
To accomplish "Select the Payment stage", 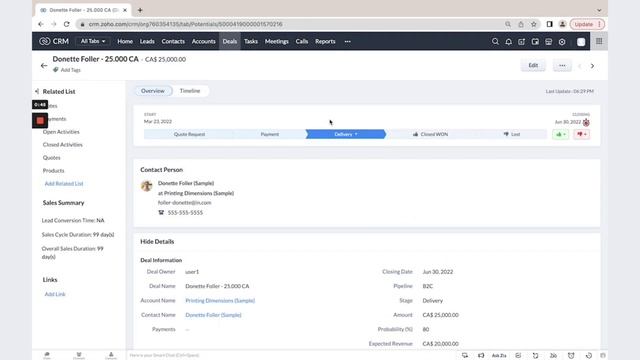I will [269, 134].
